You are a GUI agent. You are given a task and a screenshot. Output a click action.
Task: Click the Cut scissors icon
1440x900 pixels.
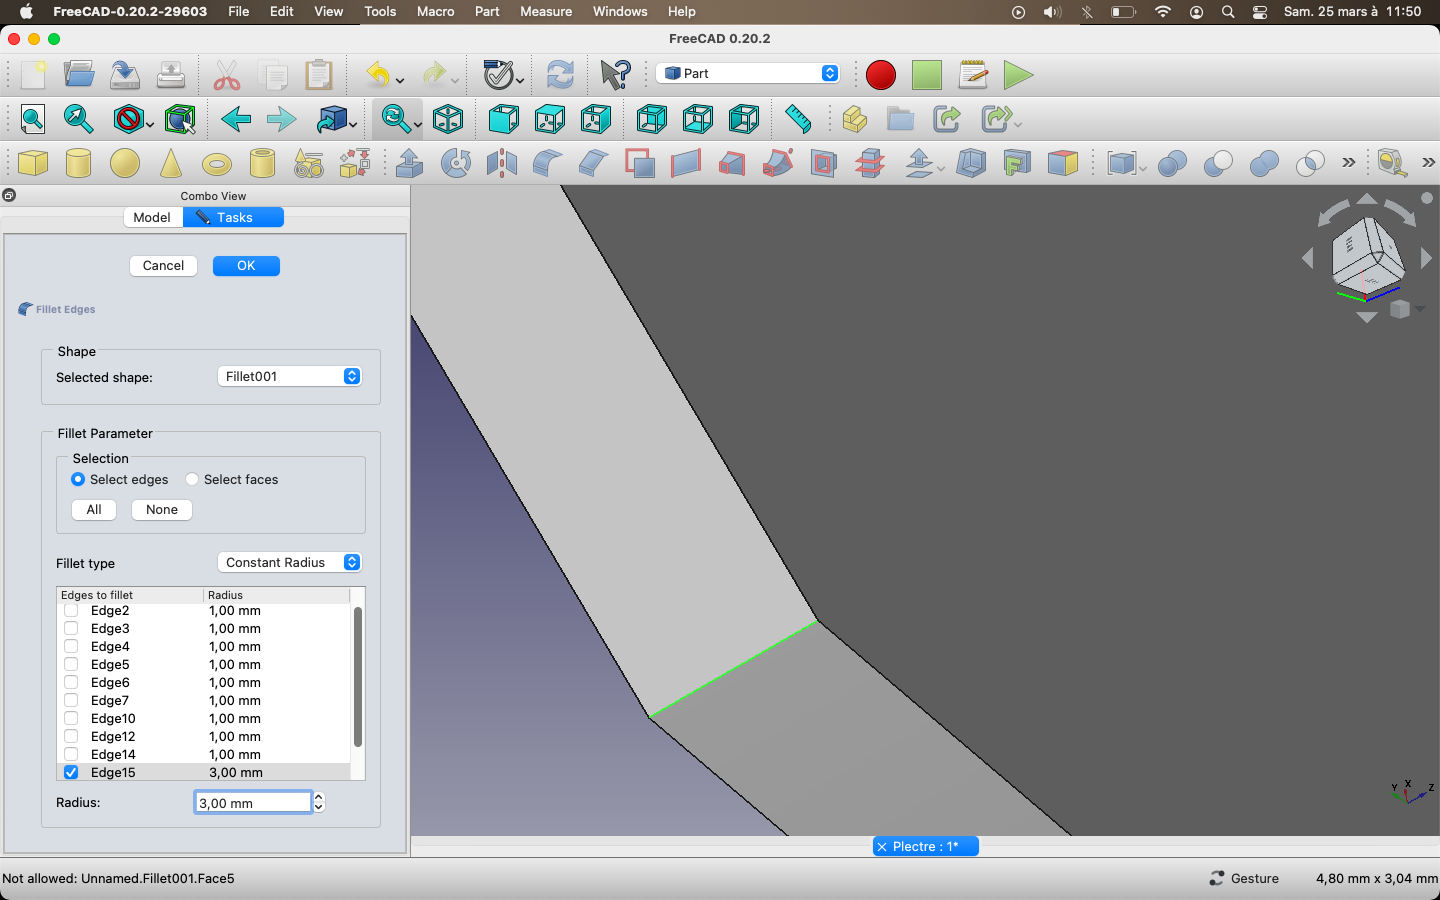pos(227,75)
